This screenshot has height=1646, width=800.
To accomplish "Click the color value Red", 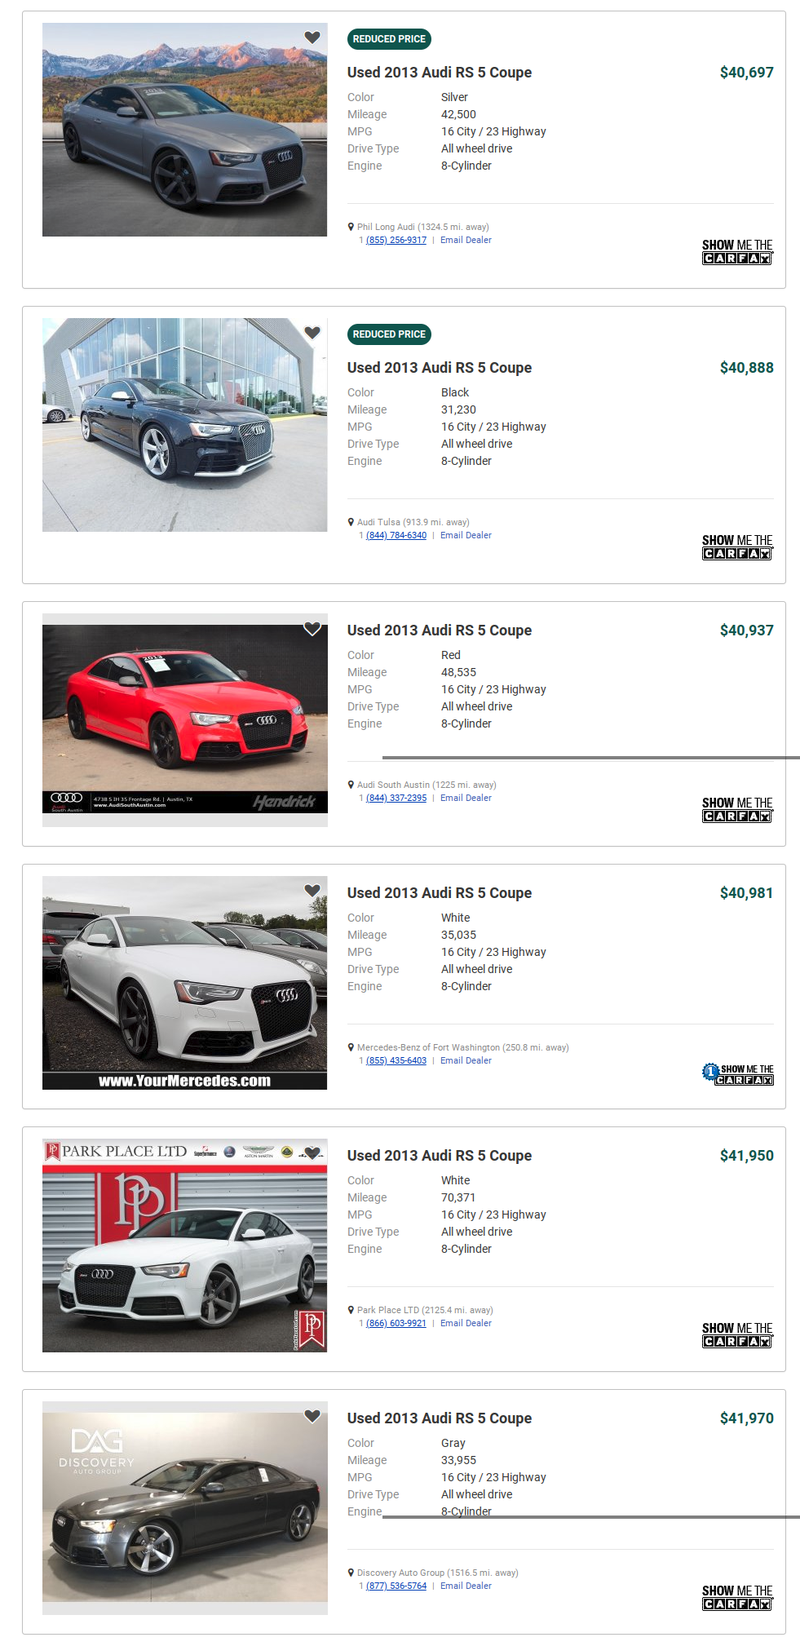I will coord(451,656).
